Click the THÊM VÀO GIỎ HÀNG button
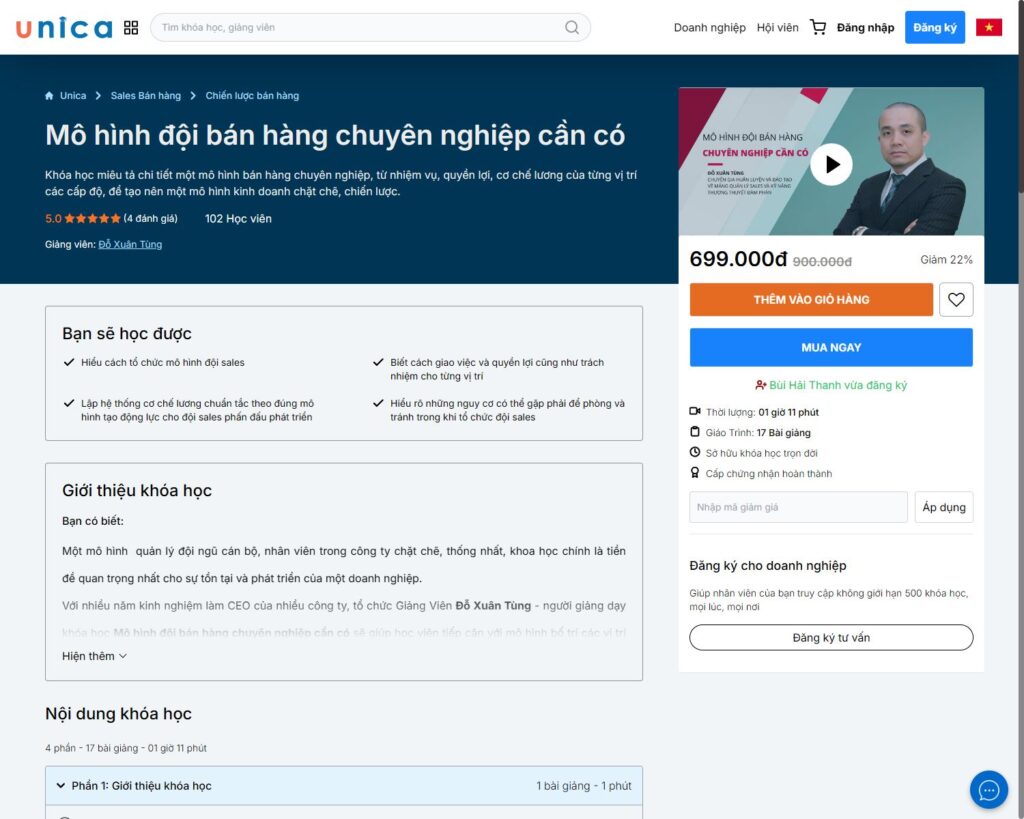This screenshot has height=819, width=1024. coord(810,299)
